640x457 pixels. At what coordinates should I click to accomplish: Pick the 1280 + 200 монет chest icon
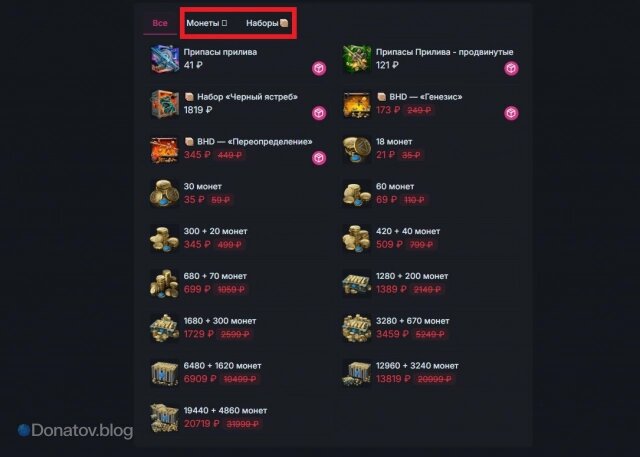click(x=357, y=284)
